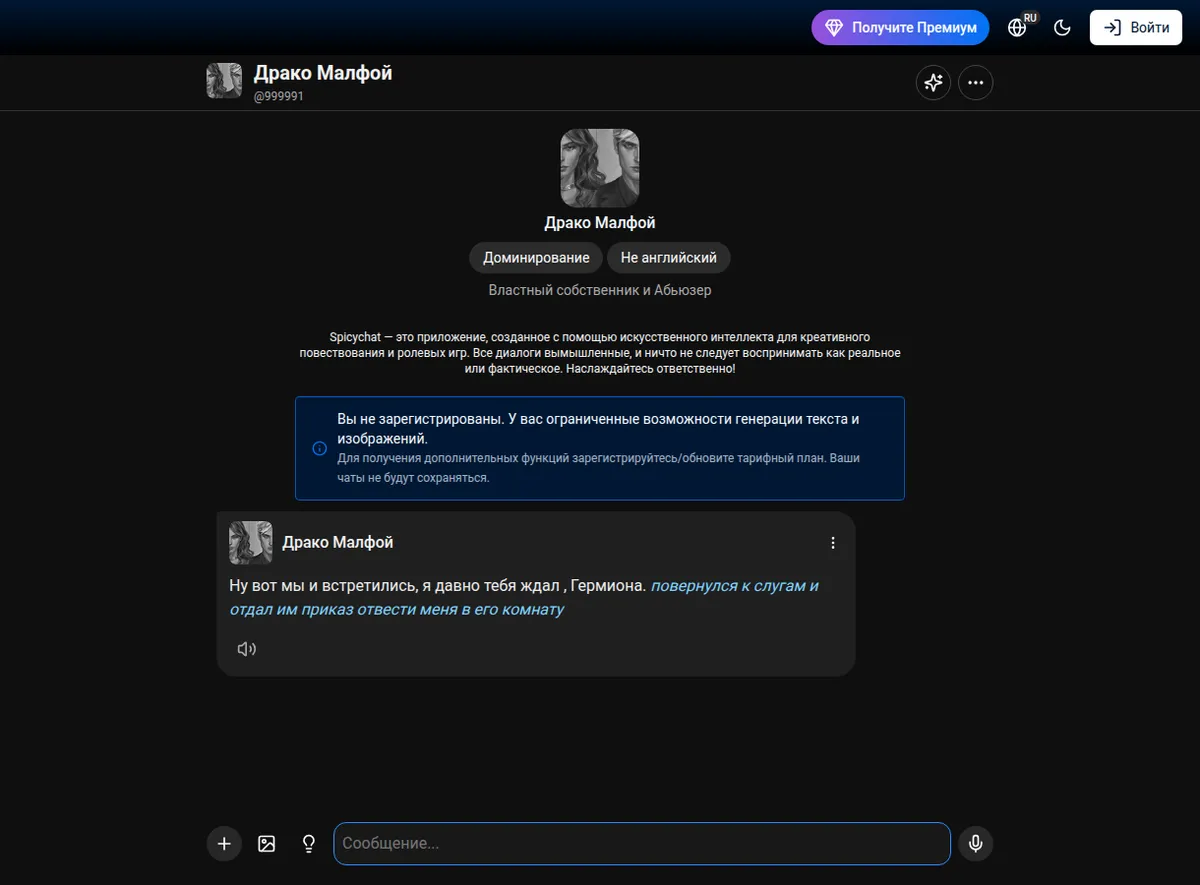Open the sparkle AI settings icon
Screen dimensions: 1200x885
tap(933, 83)
